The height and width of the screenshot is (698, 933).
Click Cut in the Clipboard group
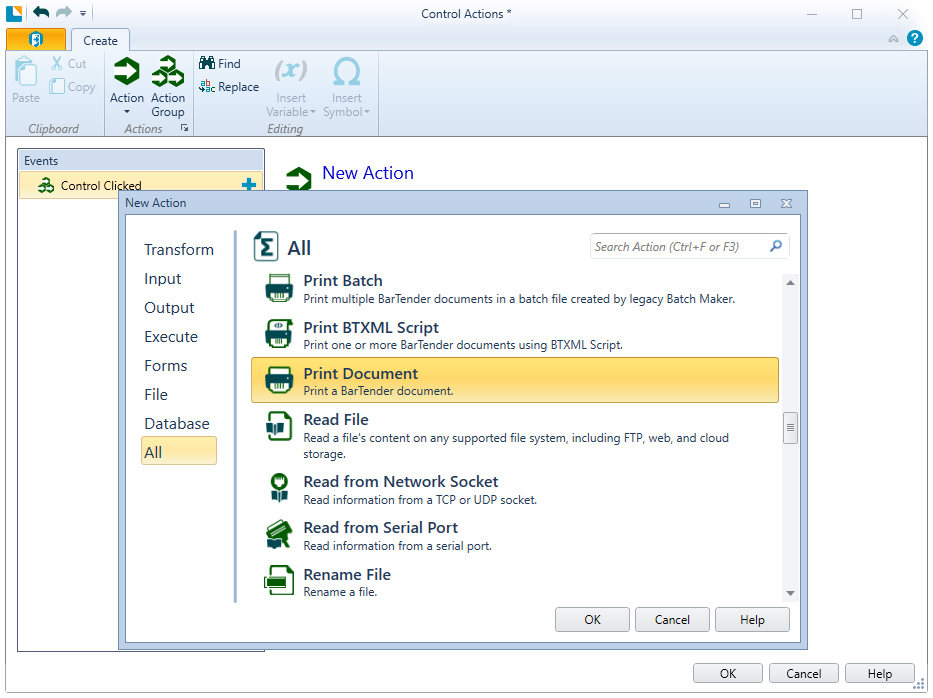point(70,64)
